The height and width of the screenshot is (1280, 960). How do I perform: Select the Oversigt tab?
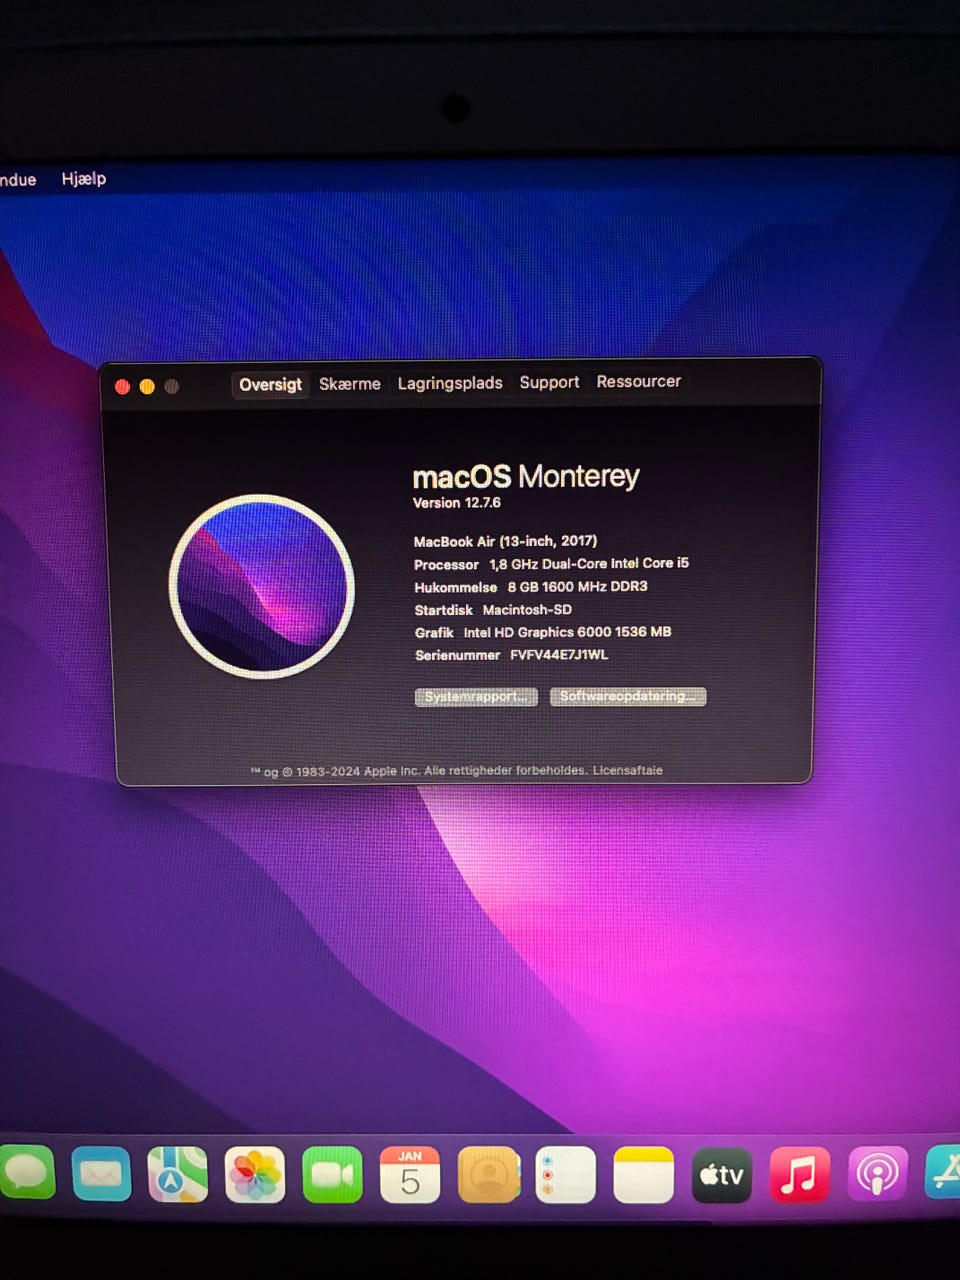(x=270, y=385)
